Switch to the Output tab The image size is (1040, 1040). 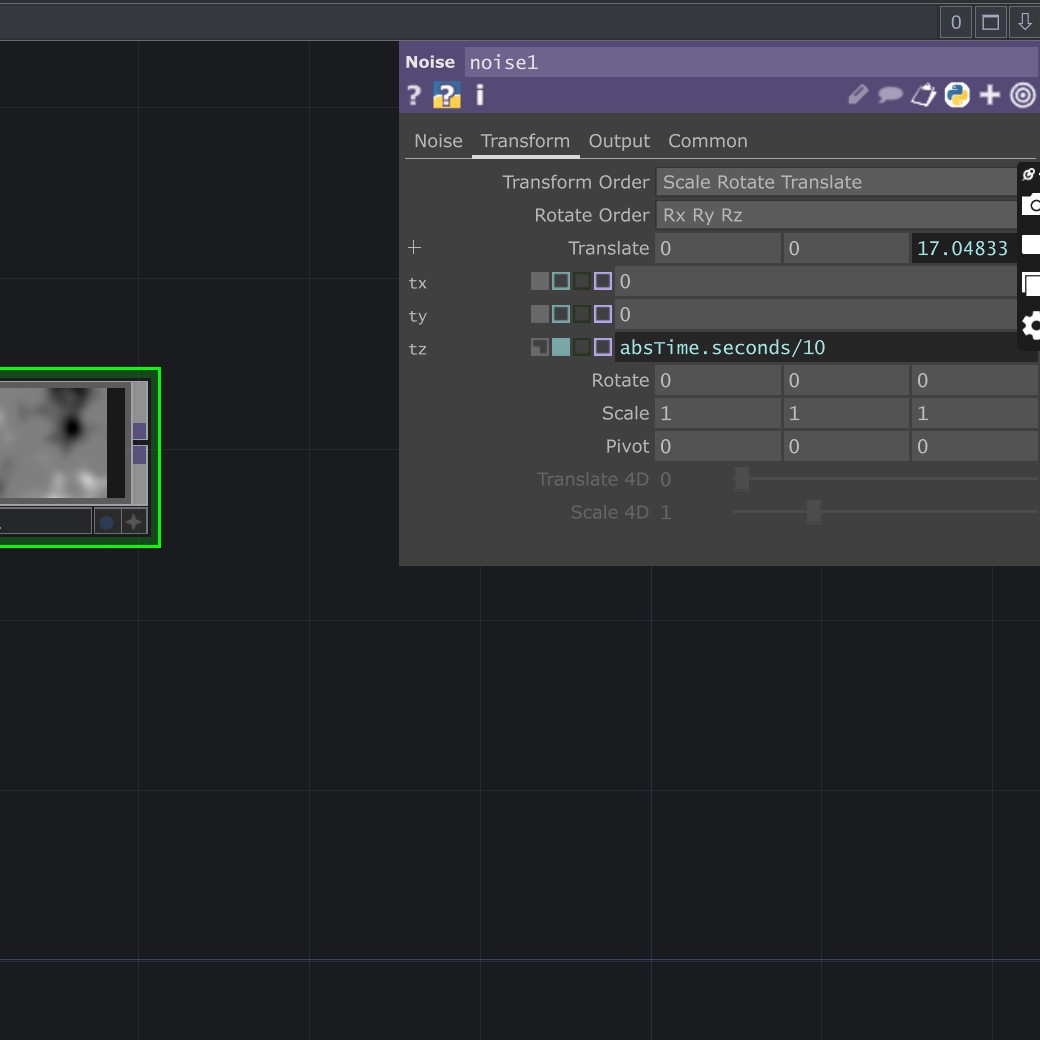tap(618, 141)
